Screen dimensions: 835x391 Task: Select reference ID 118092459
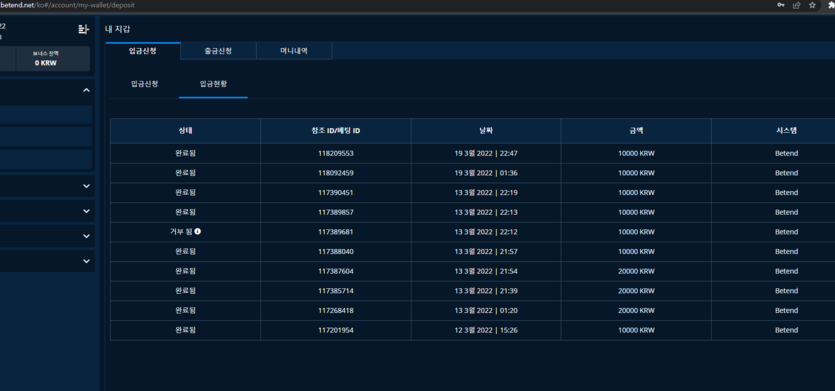click(x=335, y=173)
